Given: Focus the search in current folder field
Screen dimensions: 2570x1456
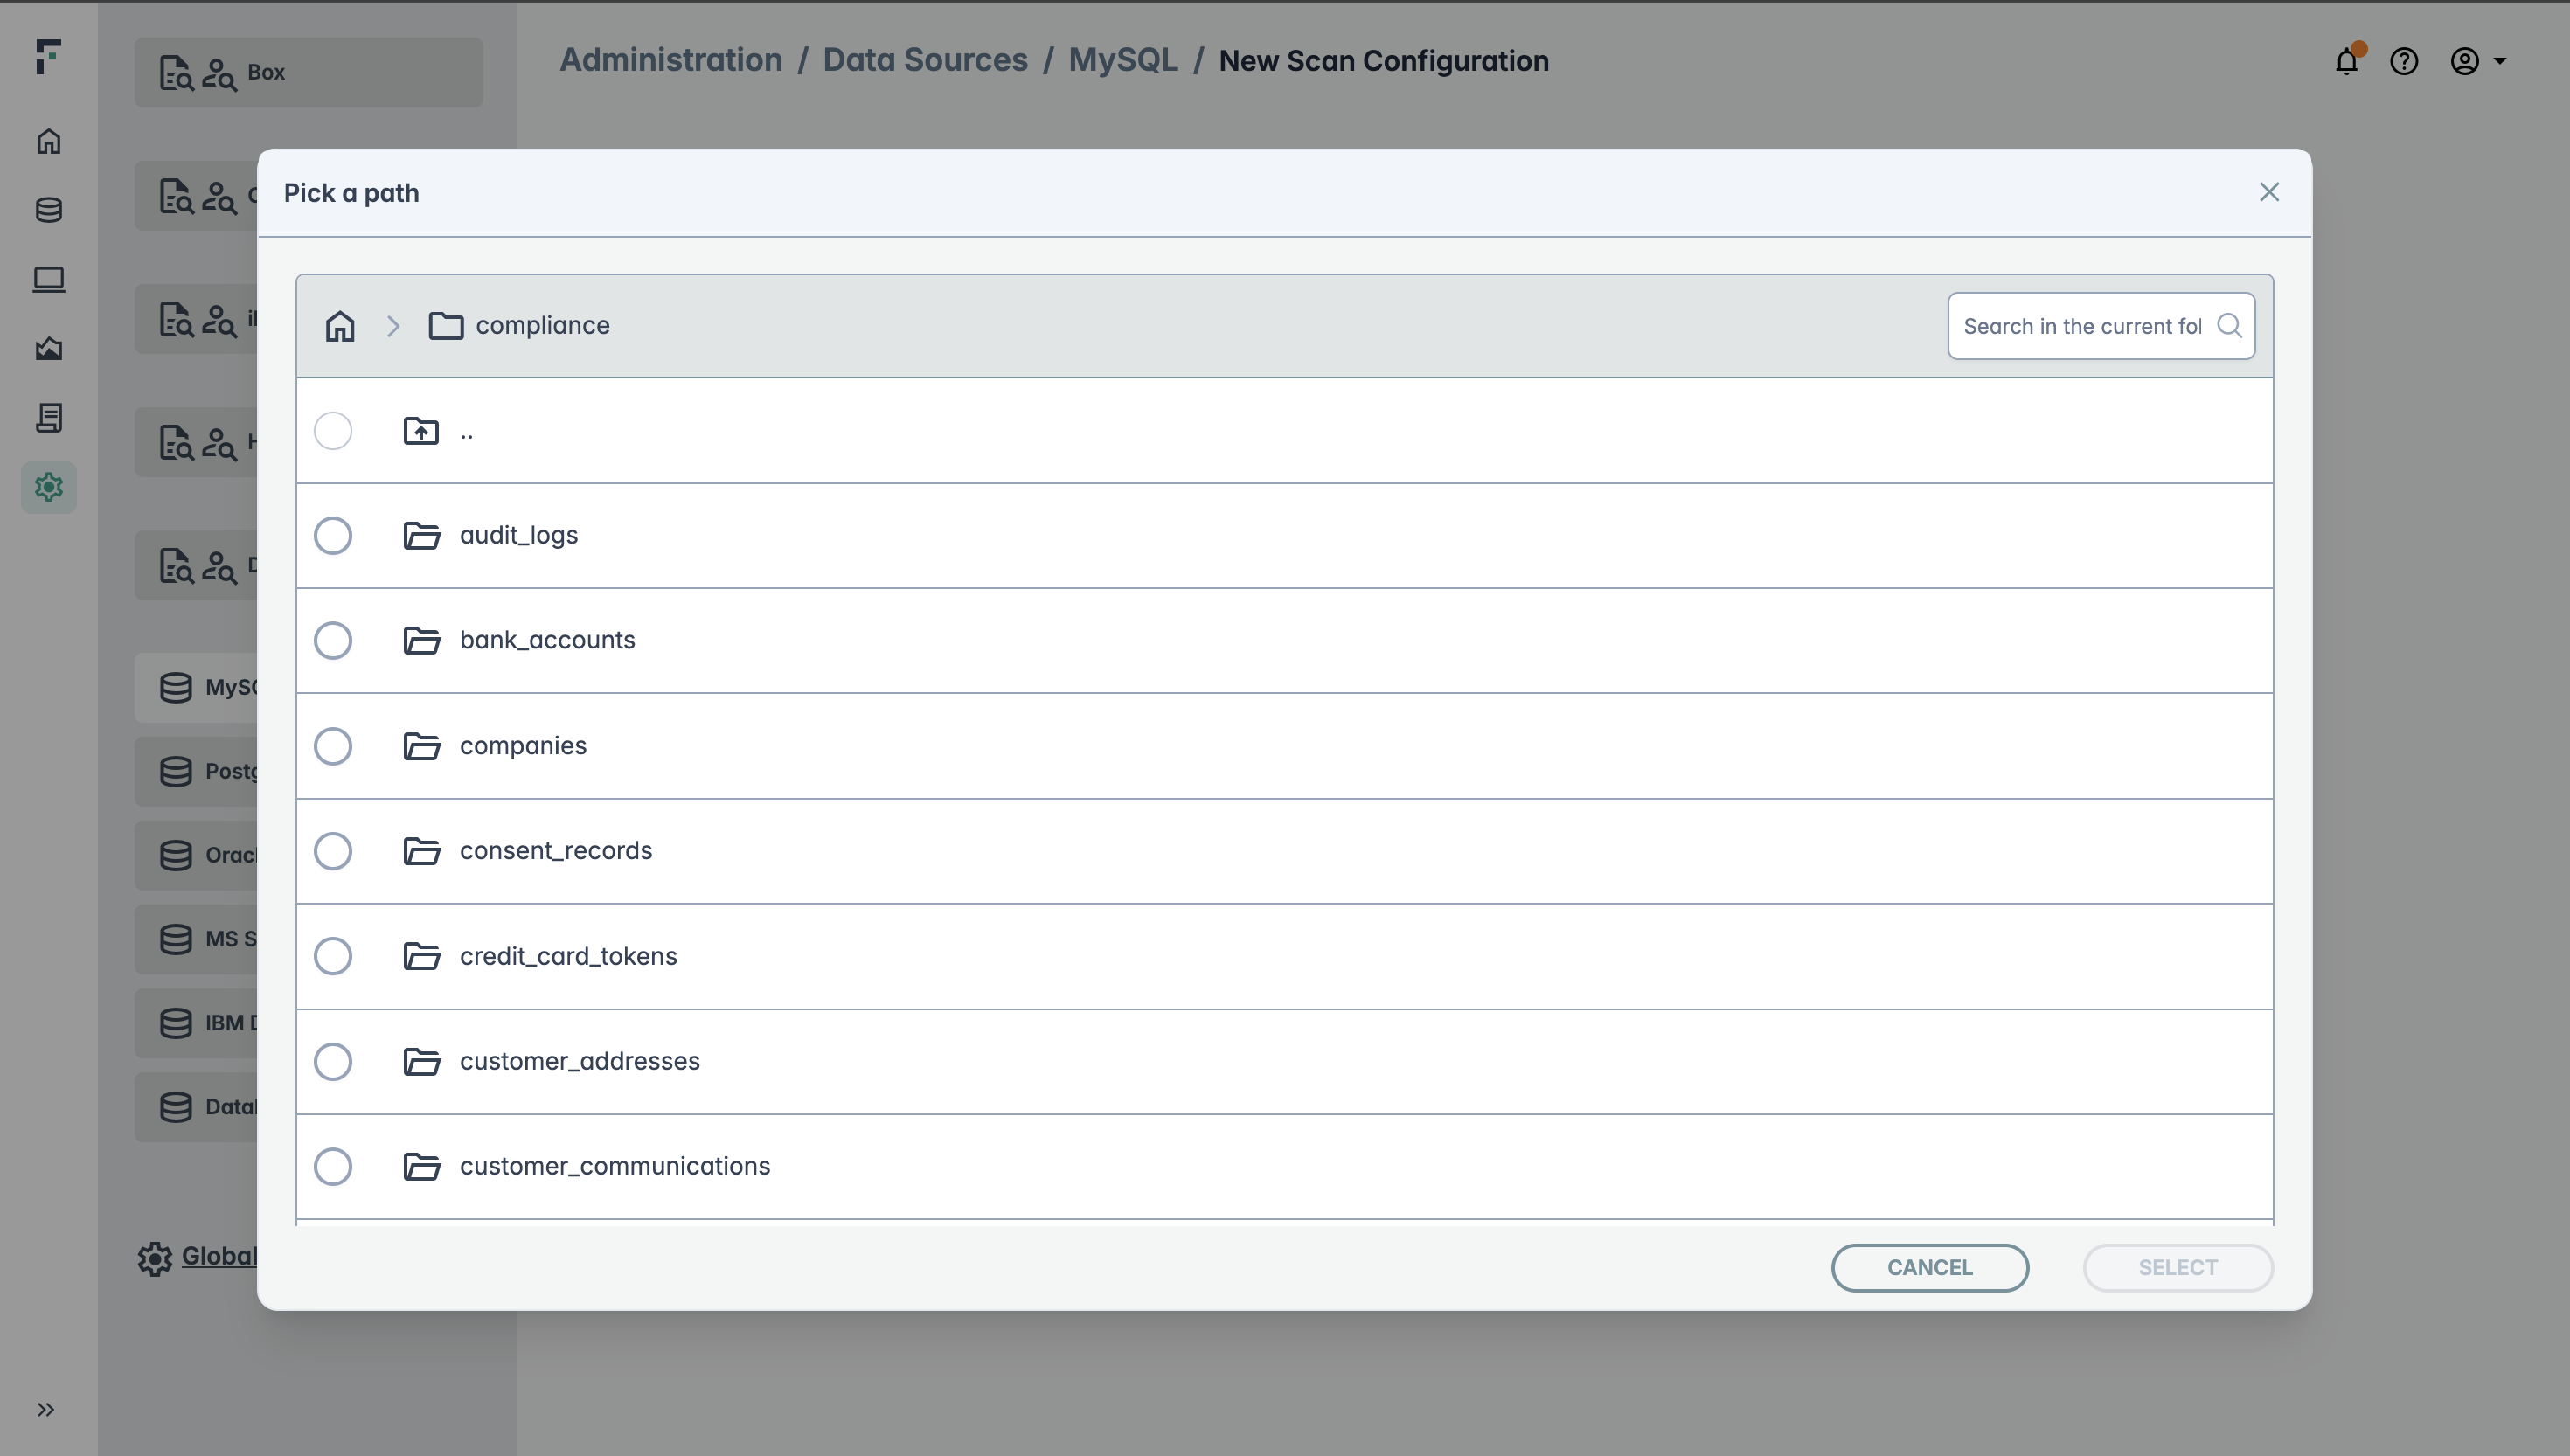Looking at the screenshot, I should tap(2081, 326).
